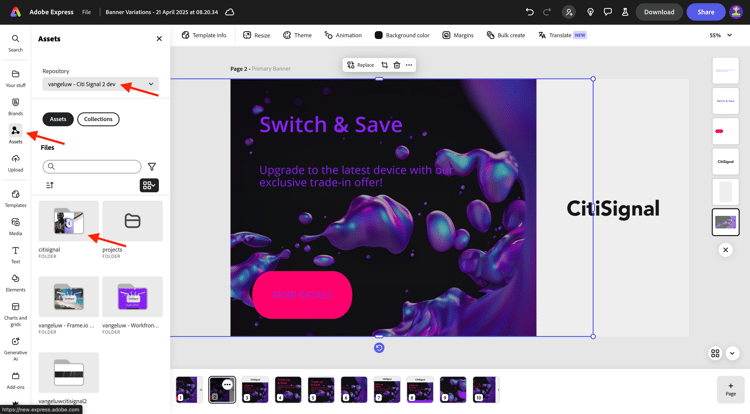Open the Generative AI panel
The height and width of the screenshot is (414, 750).
click(x=15, y=349)
